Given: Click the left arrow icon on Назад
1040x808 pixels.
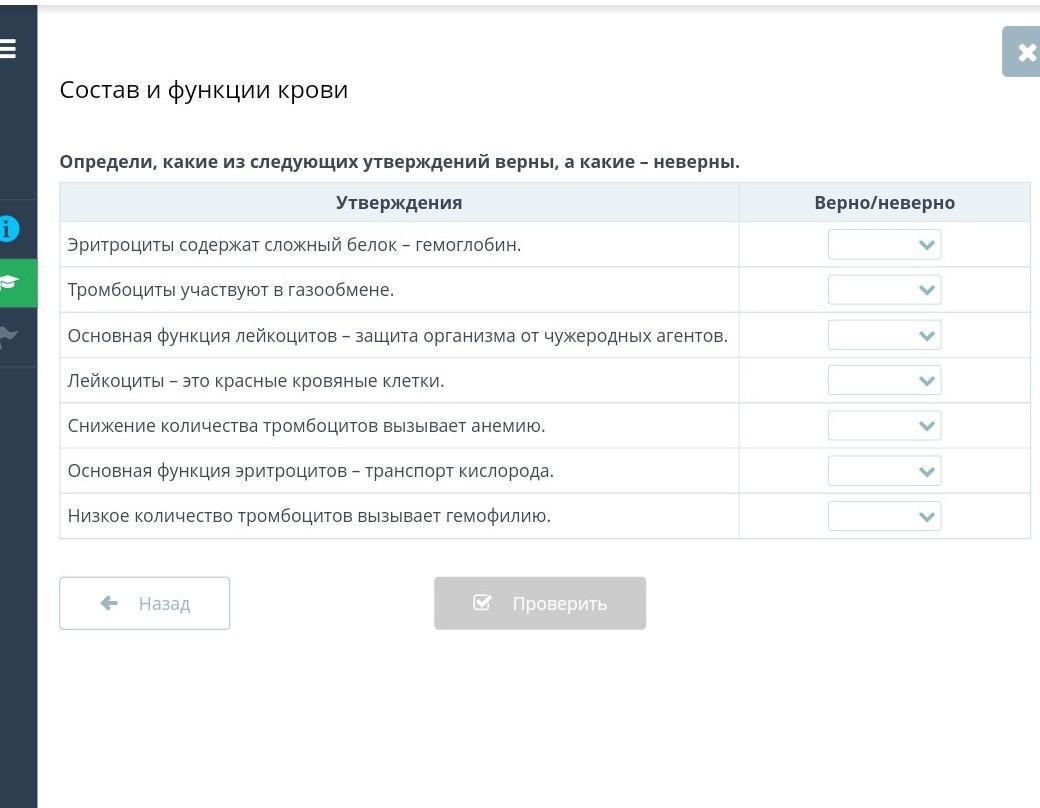Looking at the screenshot, I should coord(110,603).
